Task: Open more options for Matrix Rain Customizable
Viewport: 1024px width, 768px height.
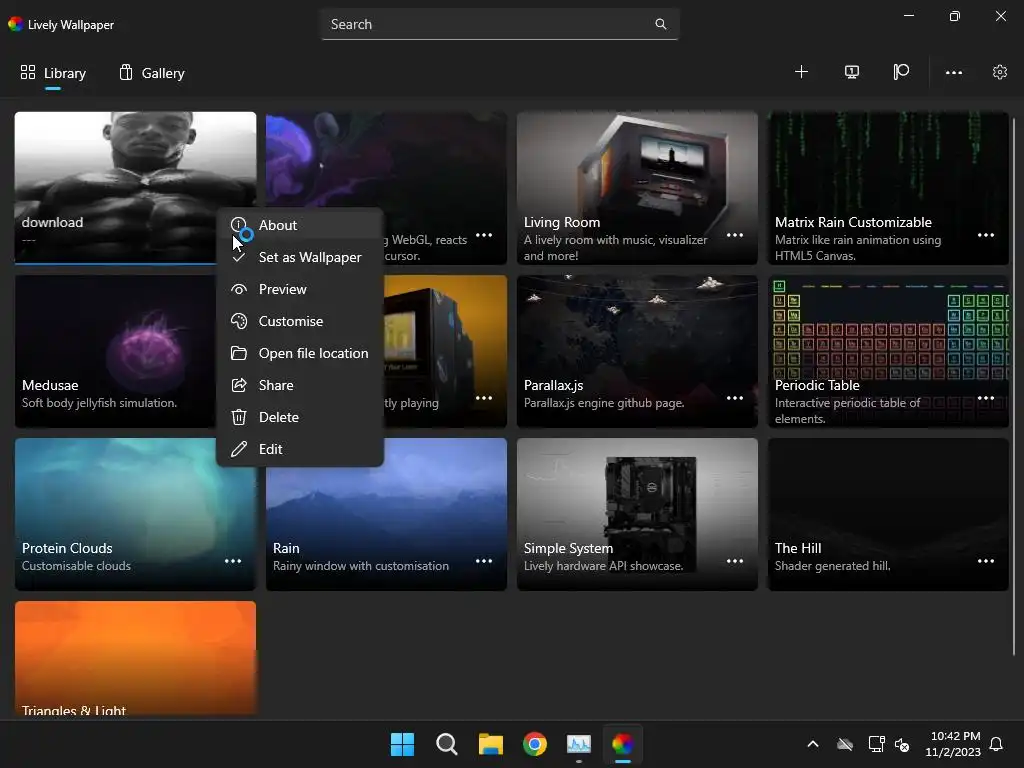Action: (985, 235)
